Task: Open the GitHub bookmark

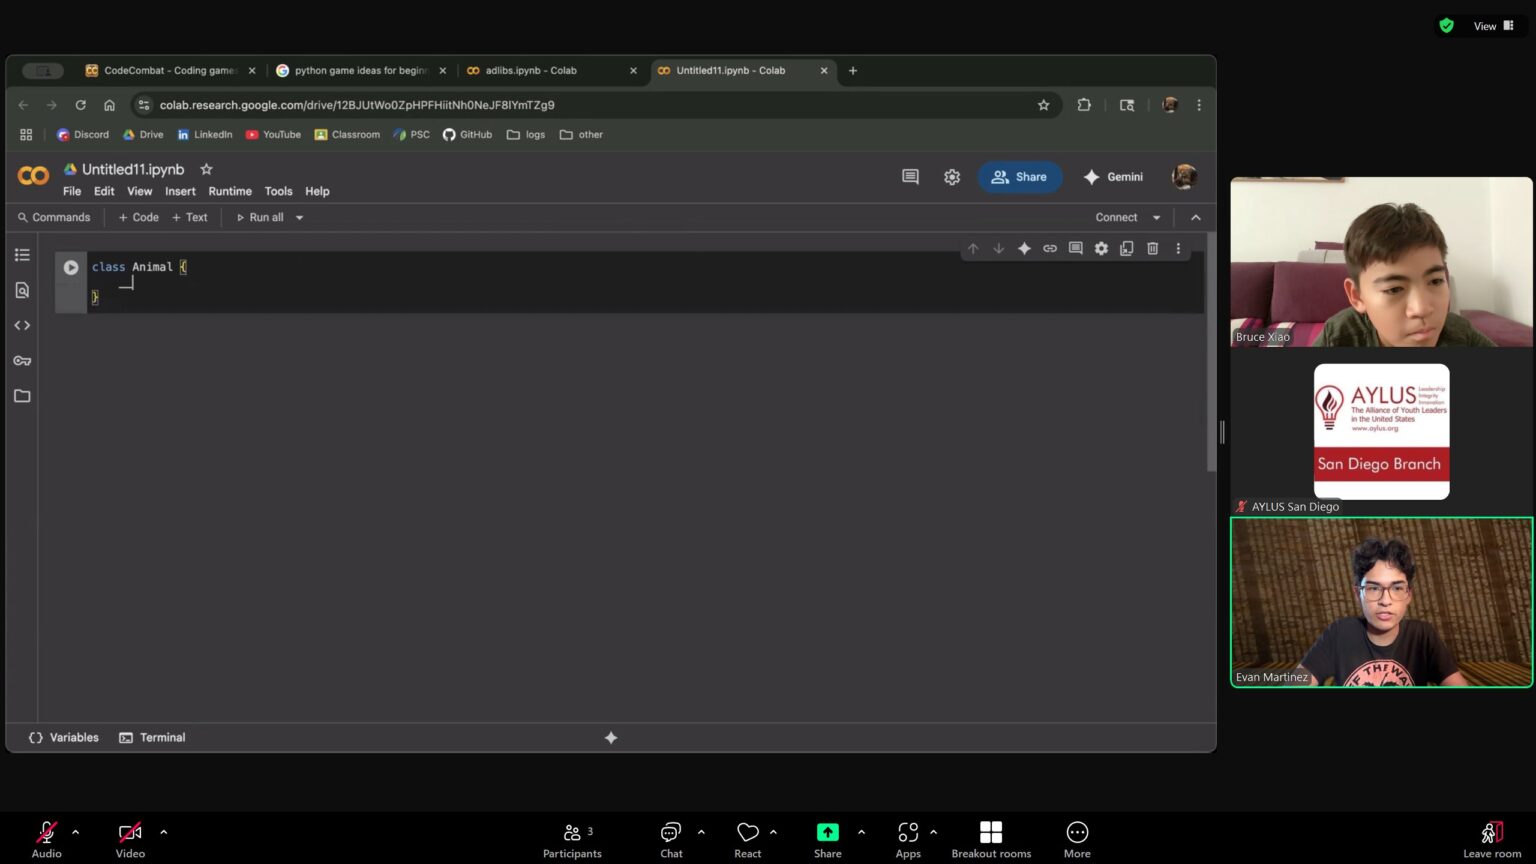Action: [x=467, y=134]
